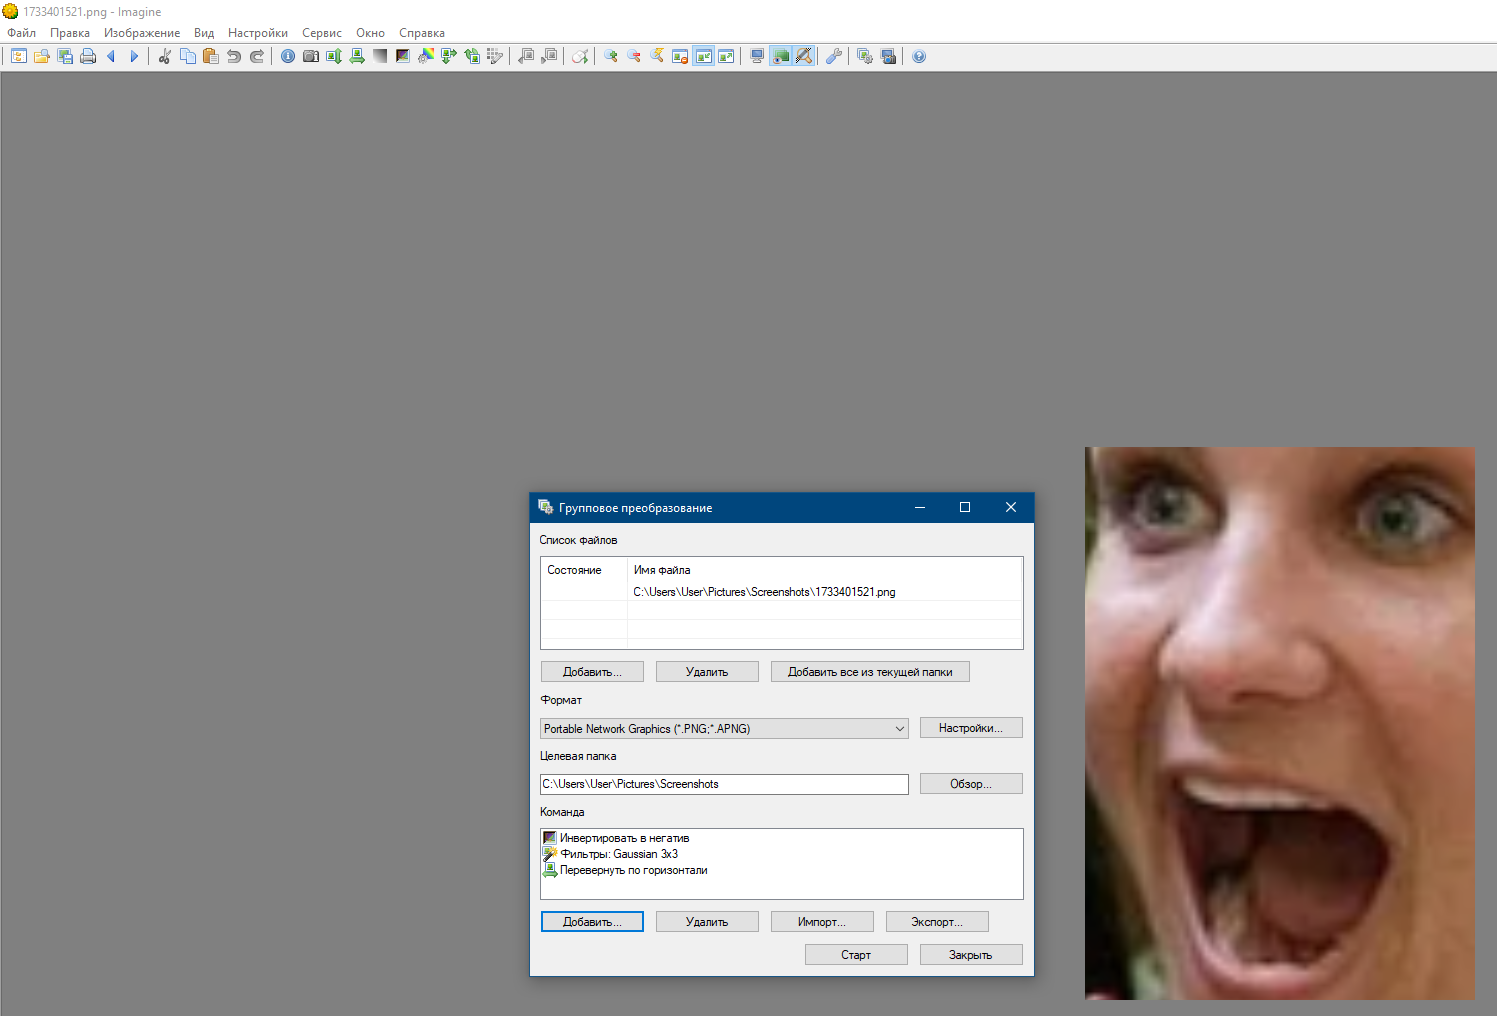This screenshot has width=1497, height=1016.
Task: Click the flip horizontal toolbar icon
Action: point(357,56)
